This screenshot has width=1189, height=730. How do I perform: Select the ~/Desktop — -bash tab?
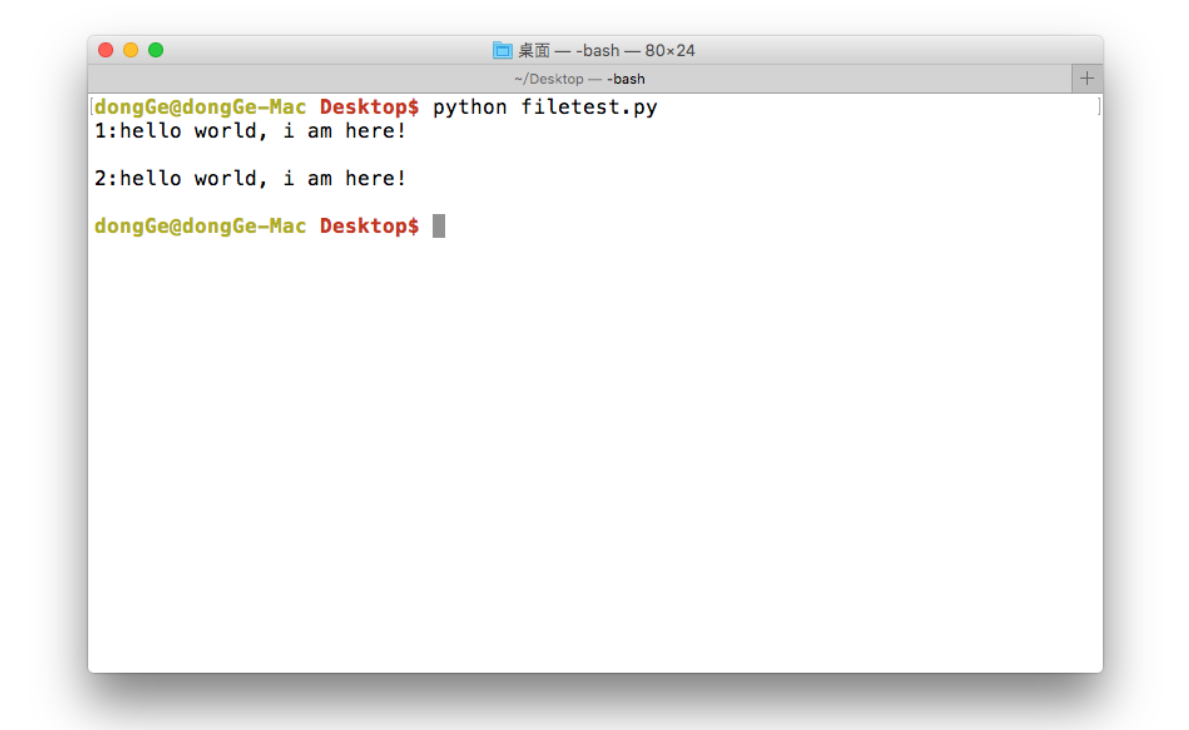(x=579, y=79)
